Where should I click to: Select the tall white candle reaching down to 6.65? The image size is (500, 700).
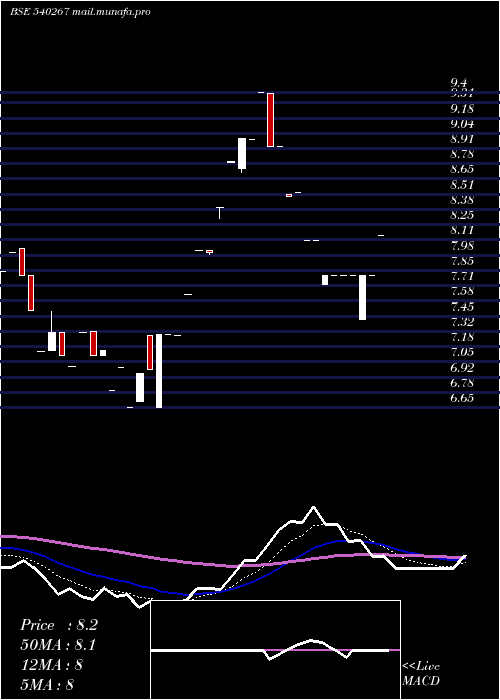click(x=158, y=371)
